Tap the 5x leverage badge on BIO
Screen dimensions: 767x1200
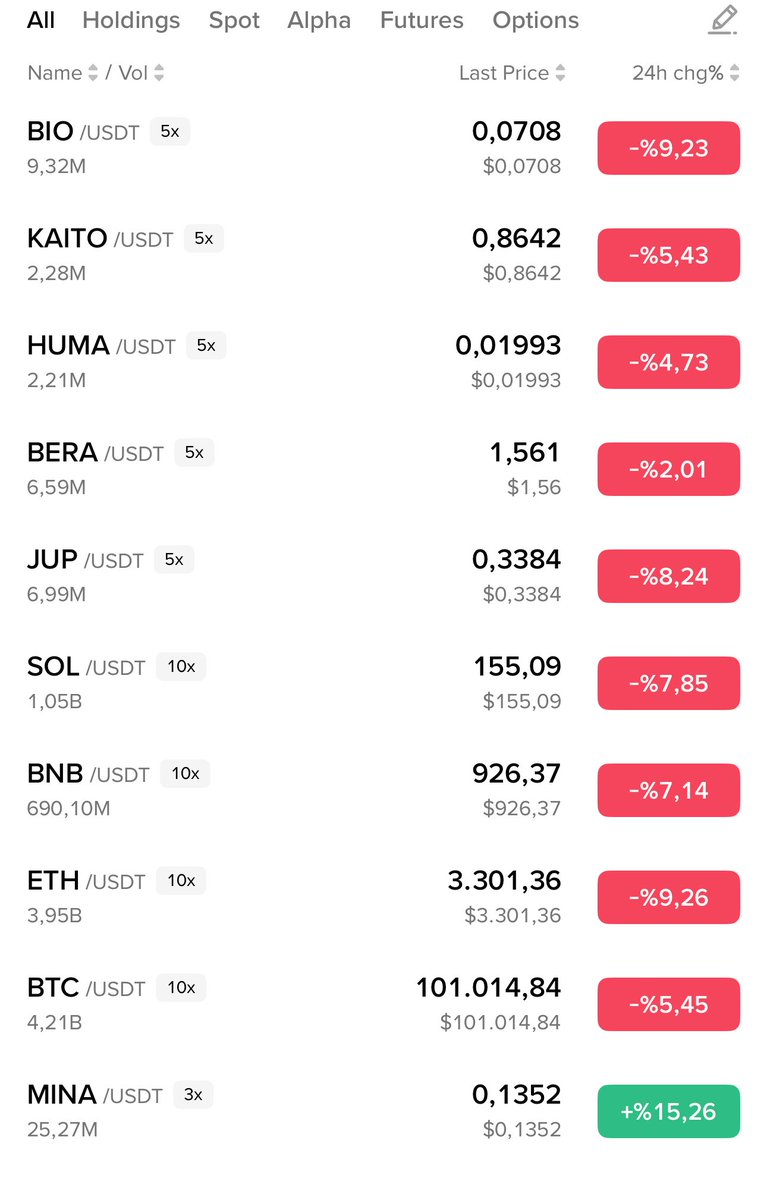pos(170,131)
